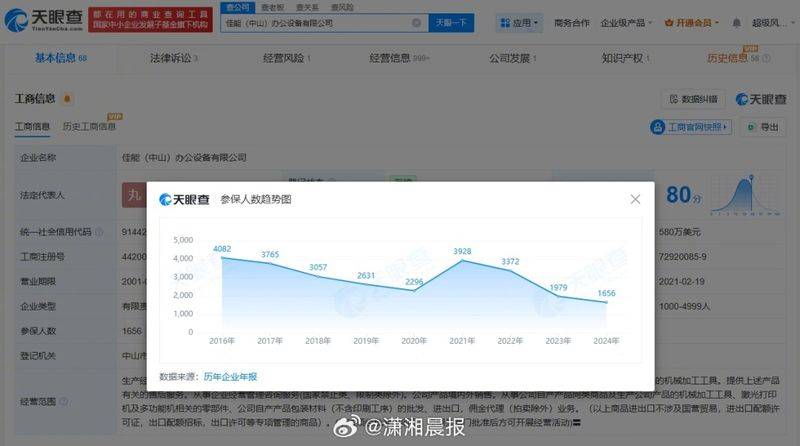The height and width of the screenshot is (446, 800).
Task: Click the 法定代表人 row label
Action: tap(42, 195)
